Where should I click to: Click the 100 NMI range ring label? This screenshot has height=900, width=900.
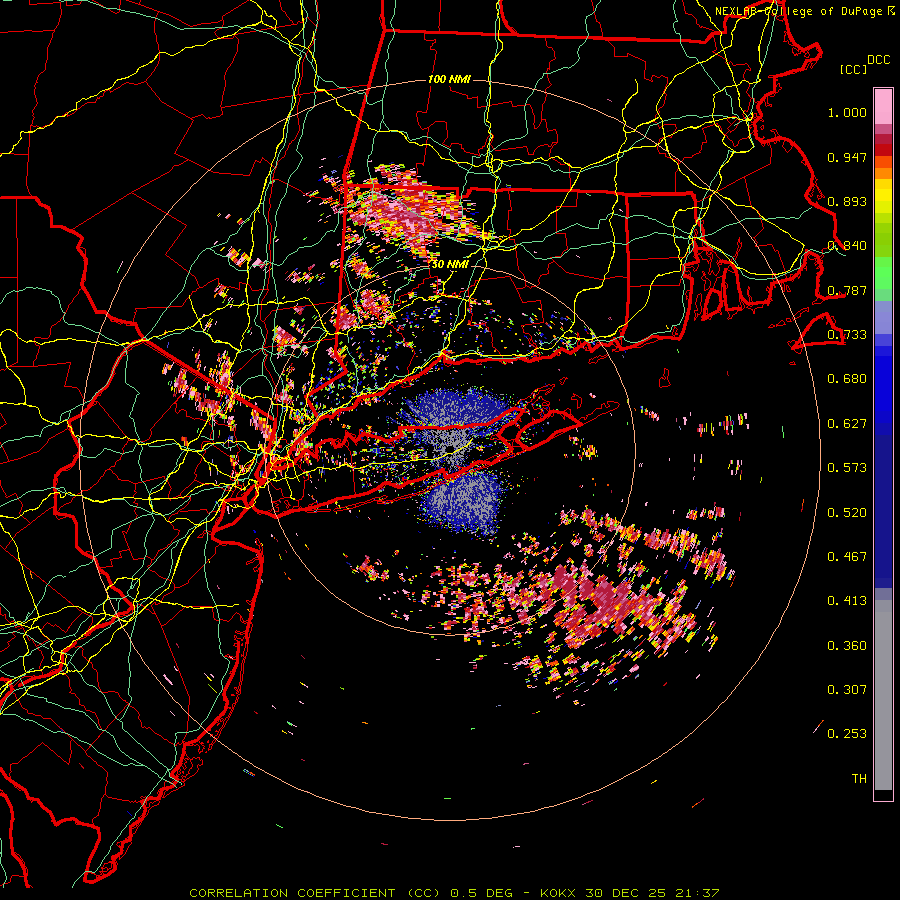click(x=449, y=79)
